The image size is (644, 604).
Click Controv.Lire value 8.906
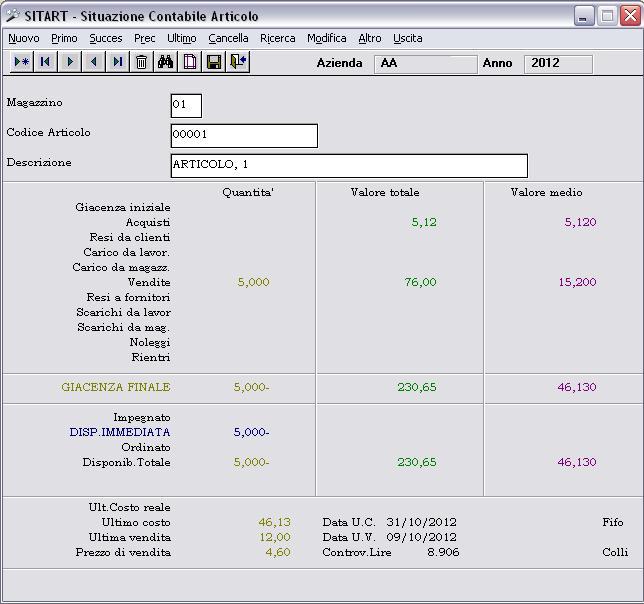pos(443,552)
